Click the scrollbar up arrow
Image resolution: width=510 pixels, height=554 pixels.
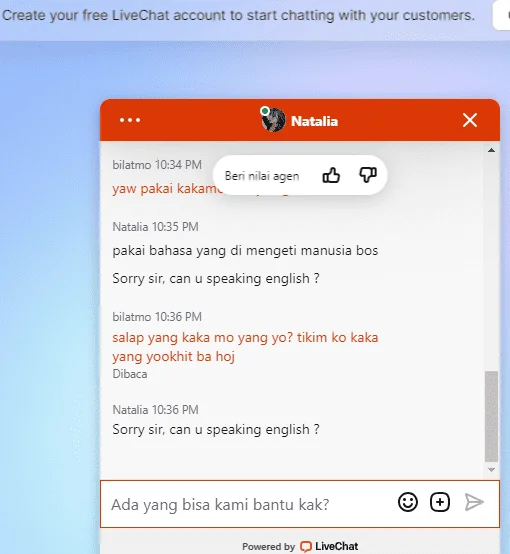(x=491, y=150)
